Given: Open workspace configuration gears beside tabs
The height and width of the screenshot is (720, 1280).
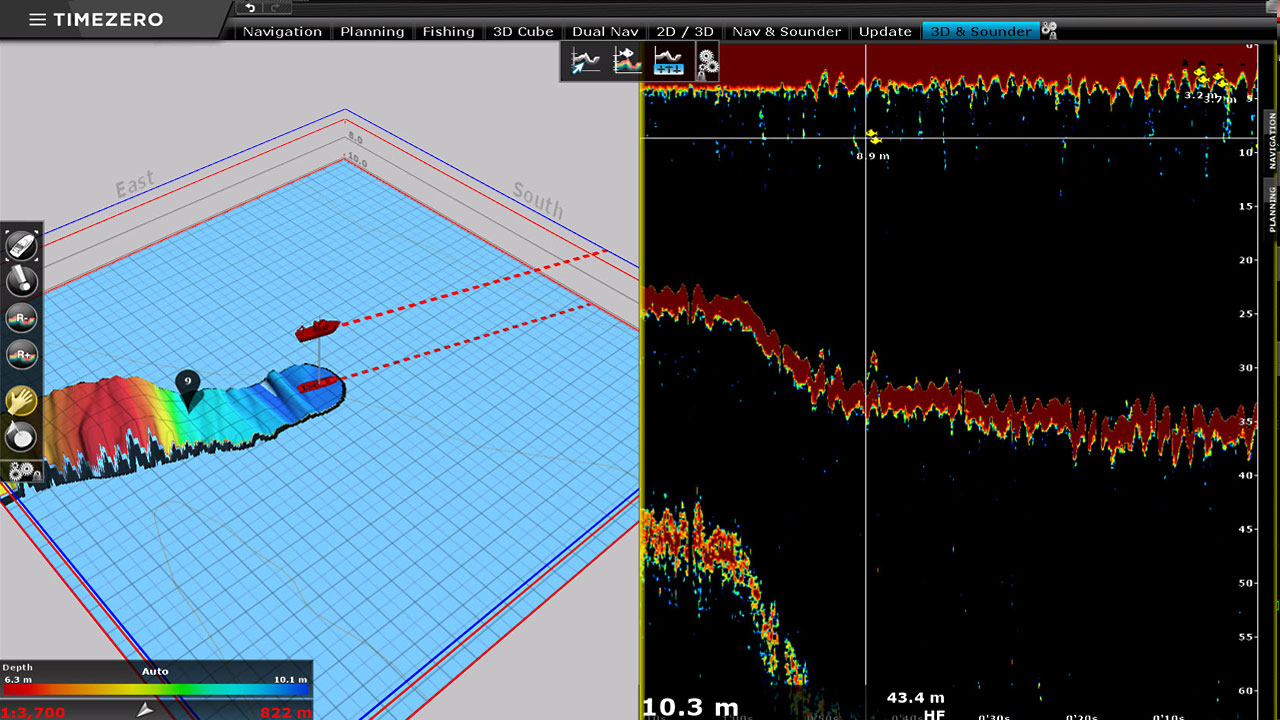Looking at the screenshot, I should click(x=1049, y=31).
